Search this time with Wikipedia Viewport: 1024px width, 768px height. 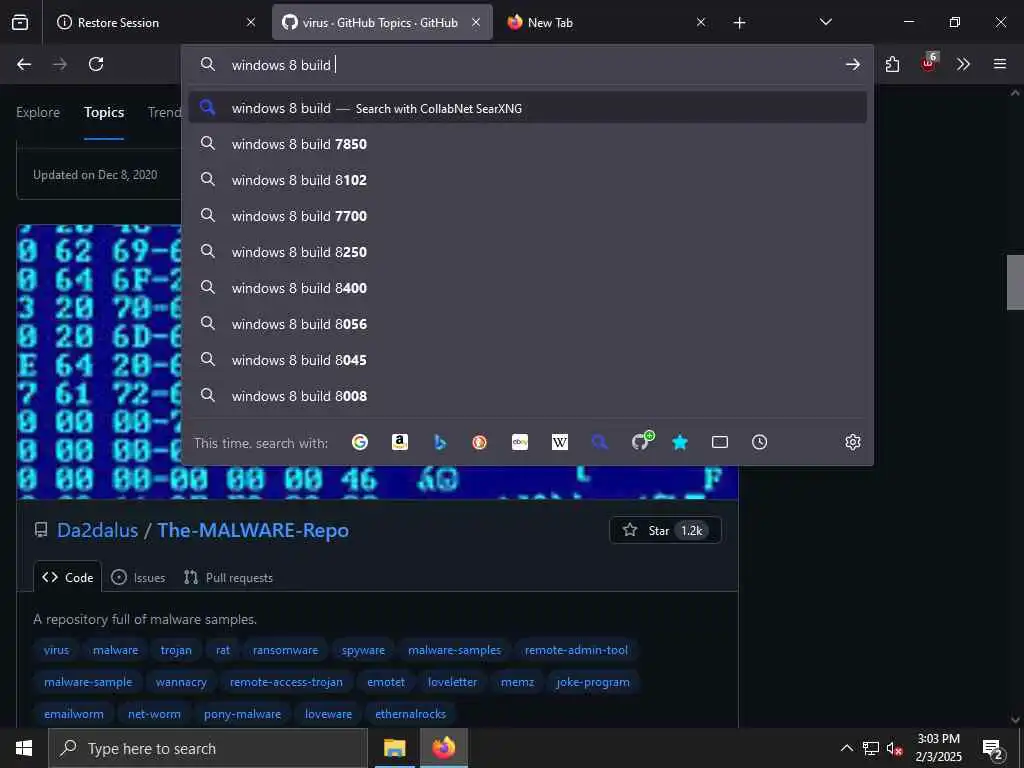[x=560, y=442]
